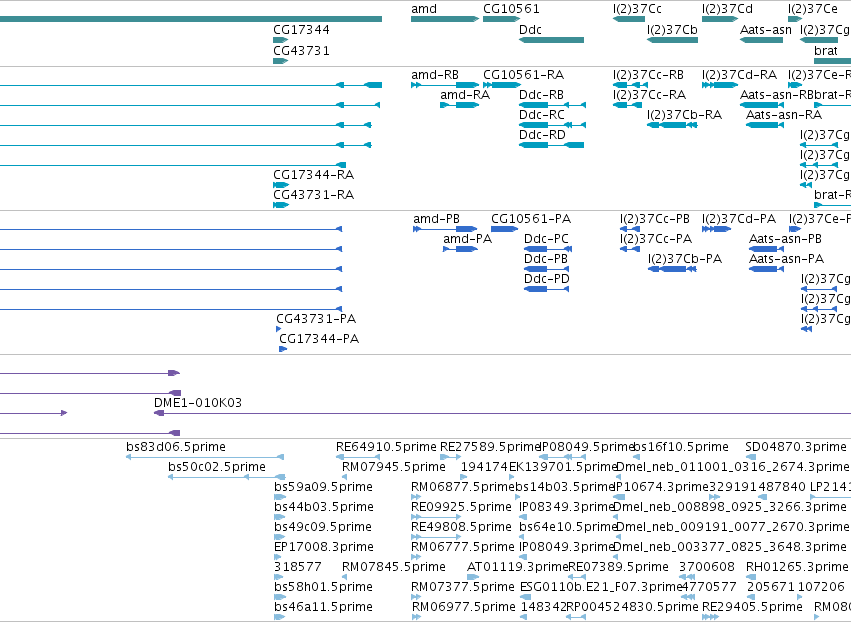The height and width of the screenshot is (622, 851).
Task: Click the amd-RA transcript label
Action: (465, 95)
